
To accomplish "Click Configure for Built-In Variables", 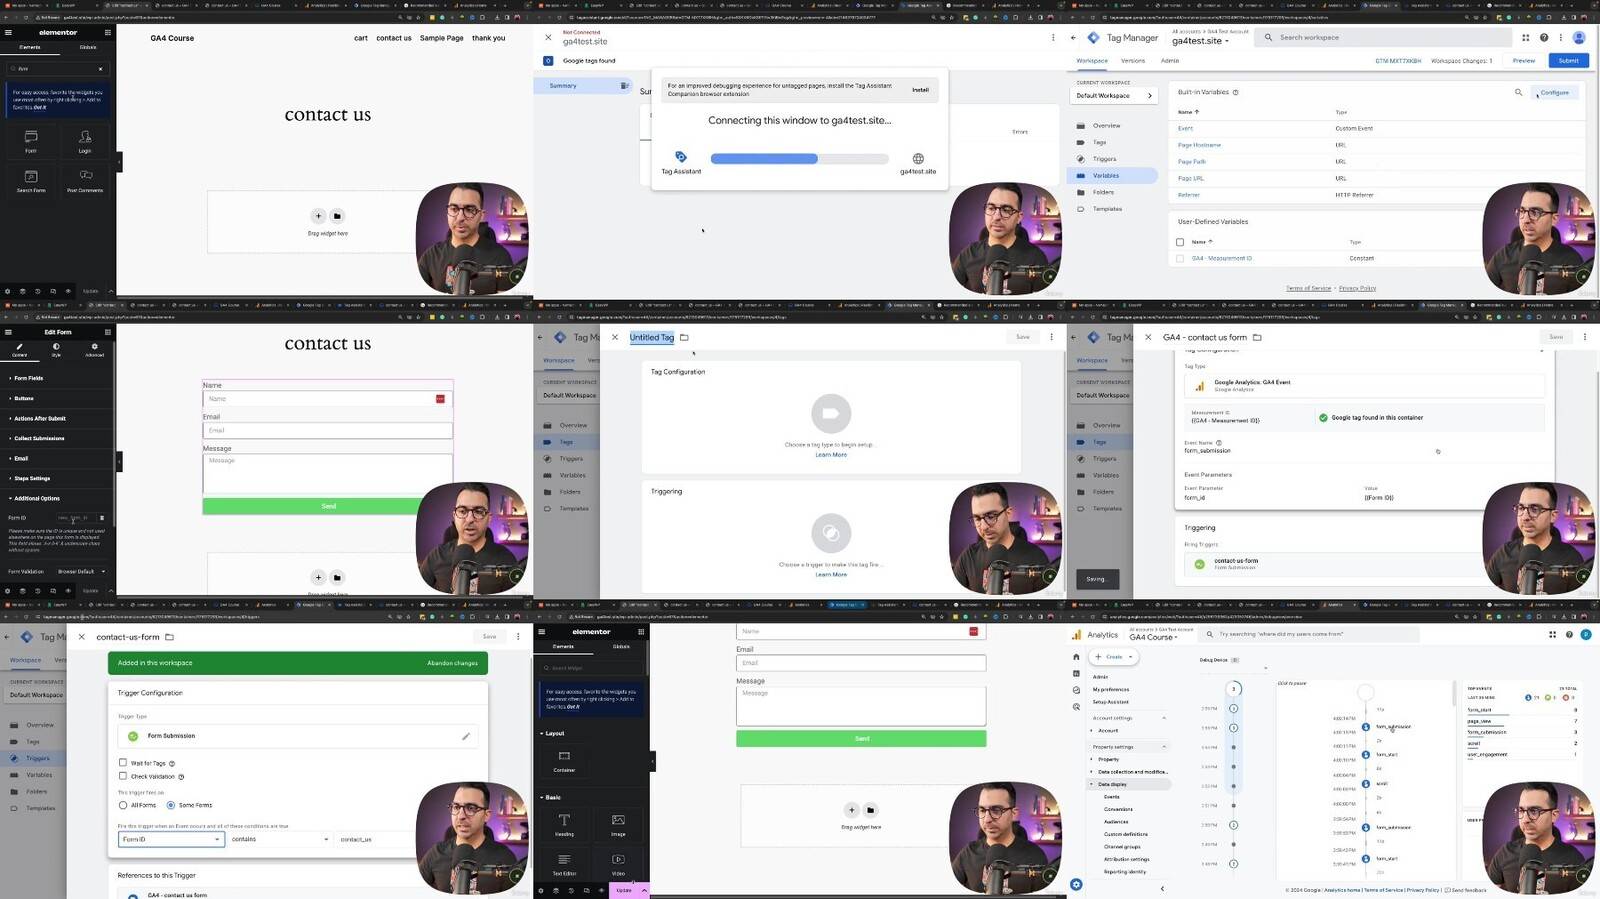I will pos(1554,93).
